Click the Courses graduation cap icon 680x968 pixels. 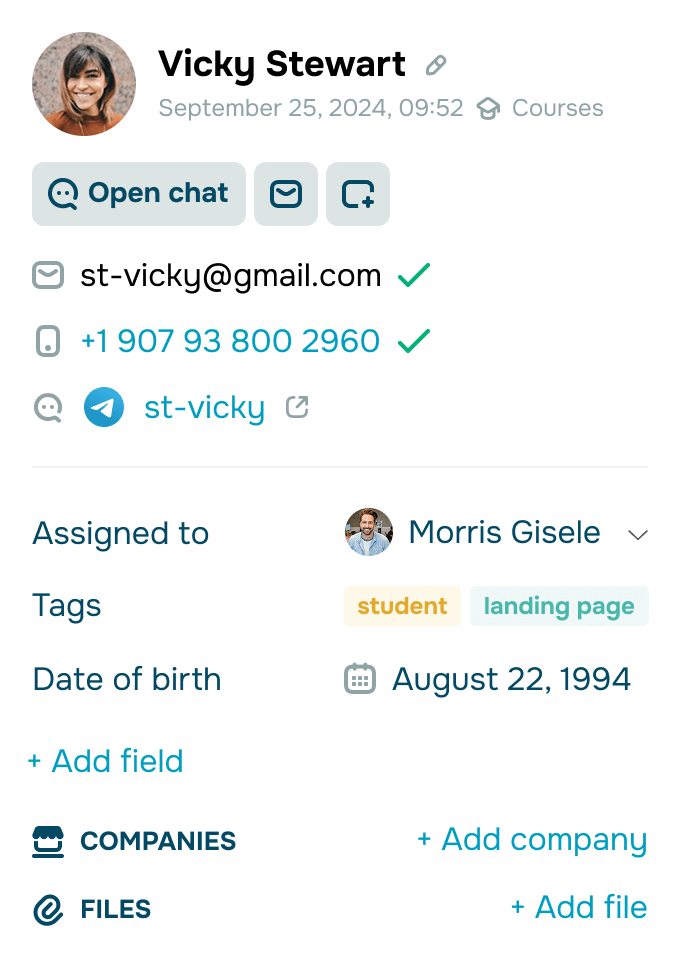(488, 108)
